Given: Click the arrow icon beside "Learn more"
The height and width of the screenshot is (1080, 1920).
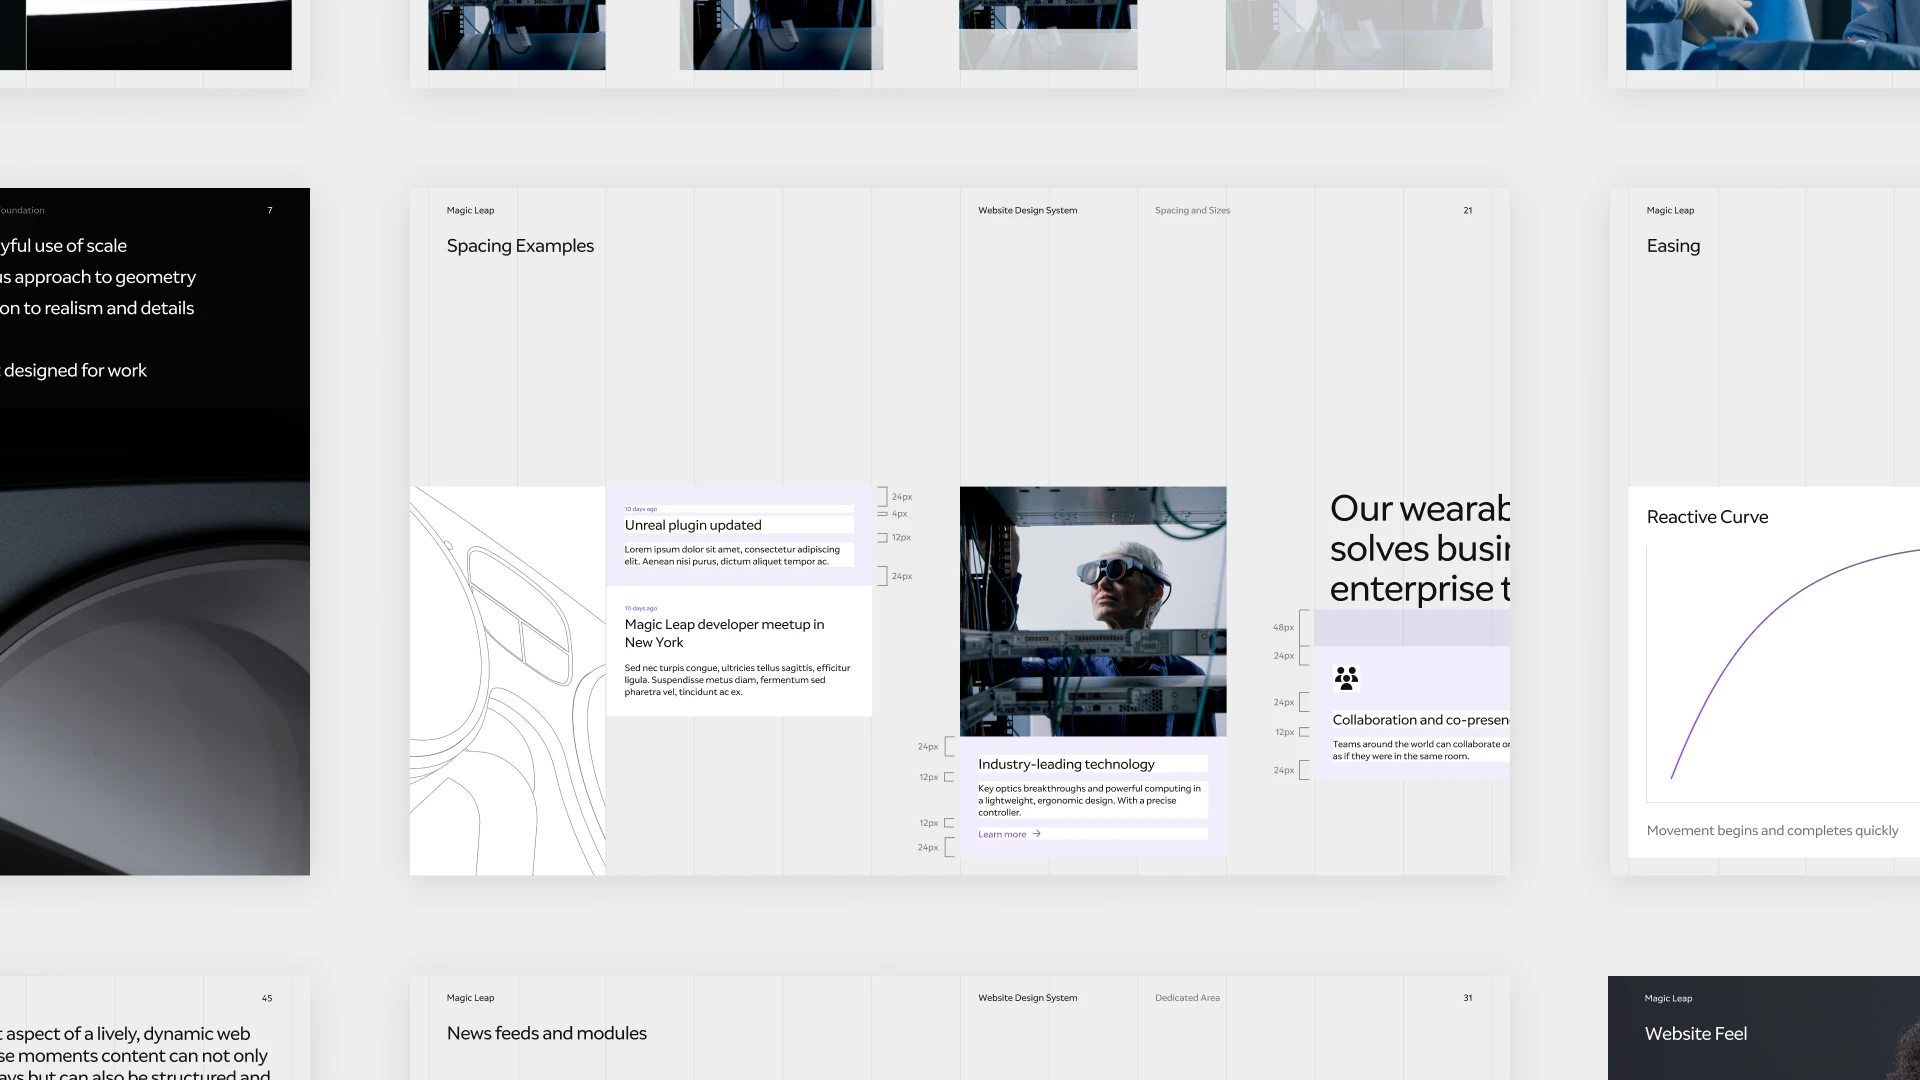Looking at the screenshot, I should tap(1036, 833).
